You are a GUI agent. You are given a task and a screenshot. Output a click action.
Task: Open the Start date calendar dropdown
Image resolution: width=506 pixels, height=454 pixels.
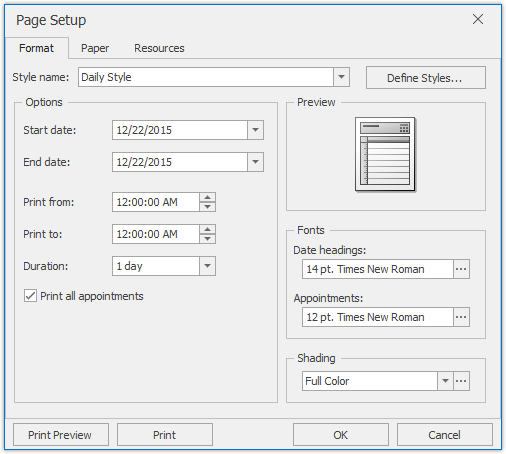tap(255, 130)
